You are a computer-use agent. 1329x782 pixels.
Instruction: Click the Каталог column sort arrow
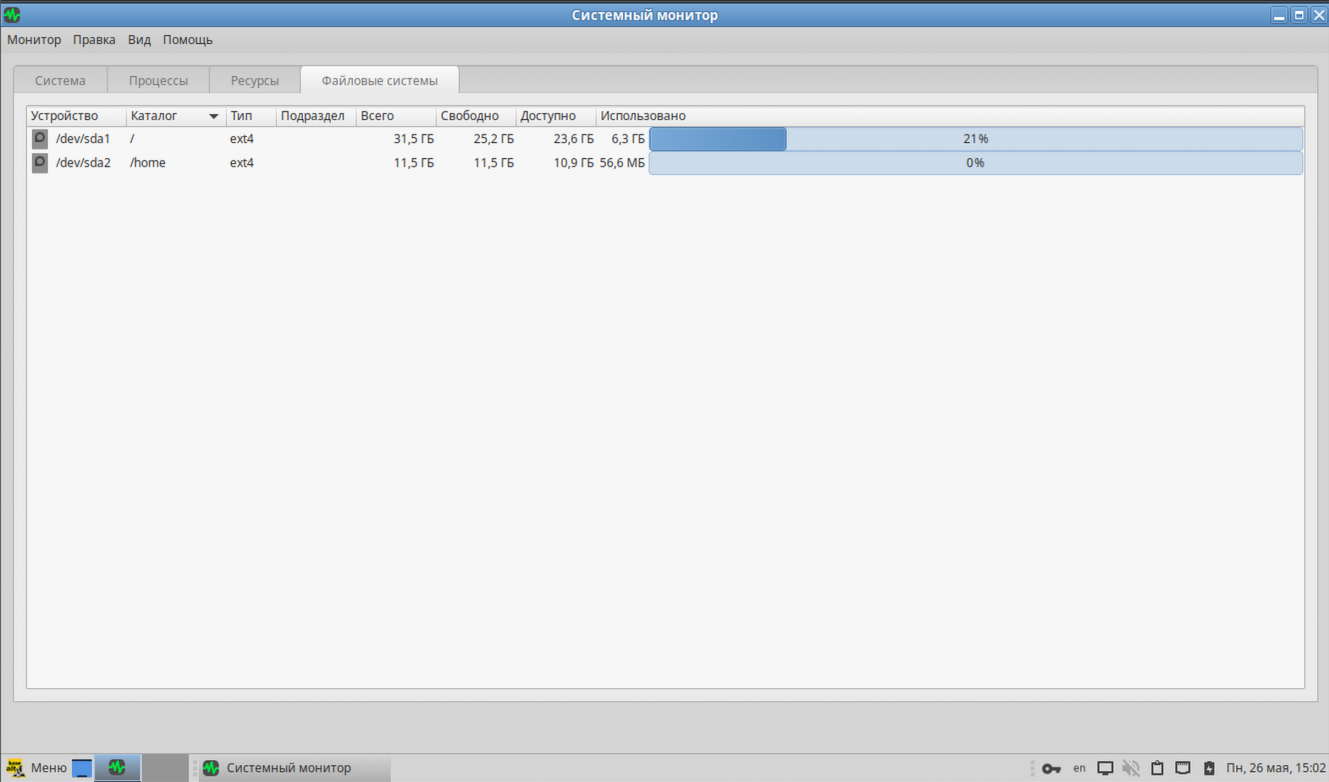coord(213,117)
